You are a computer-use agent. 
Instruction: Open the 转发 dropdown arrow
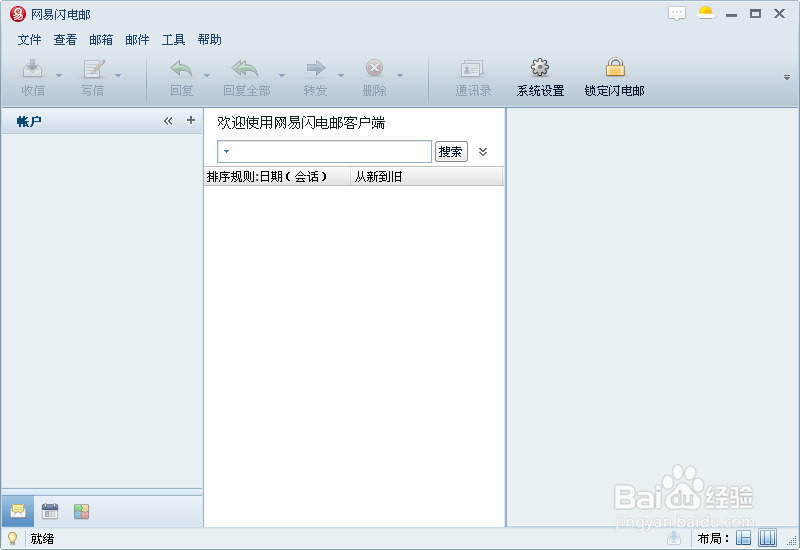(341, 76)
